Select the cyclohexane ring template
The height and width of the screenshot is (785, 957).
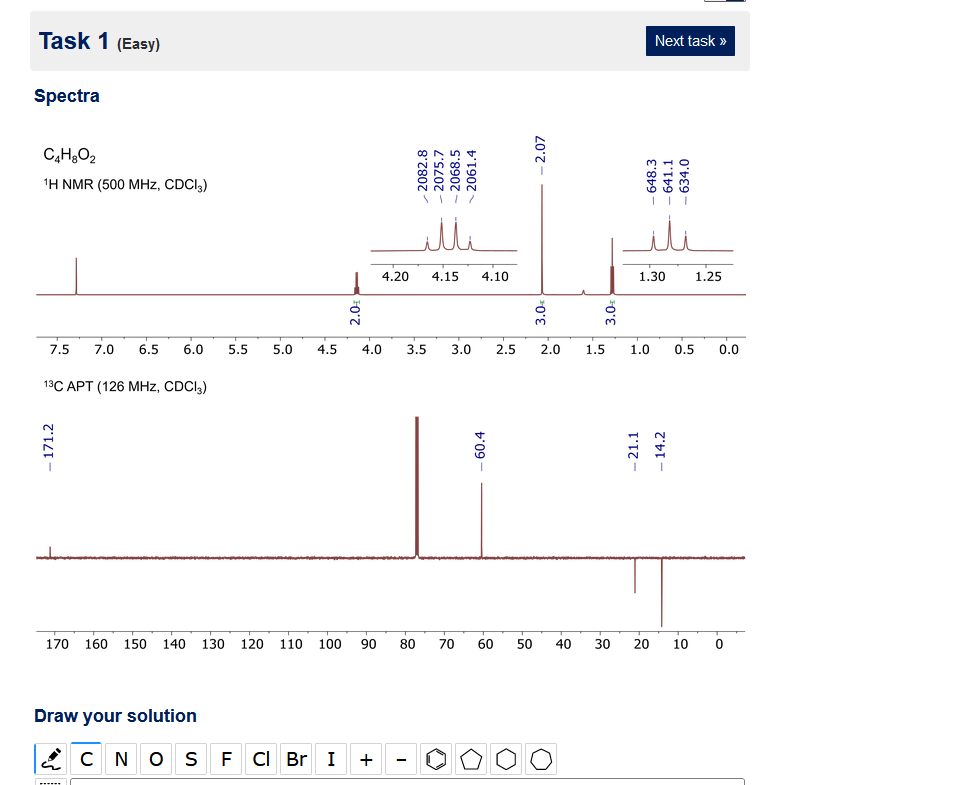click(506, 759)
